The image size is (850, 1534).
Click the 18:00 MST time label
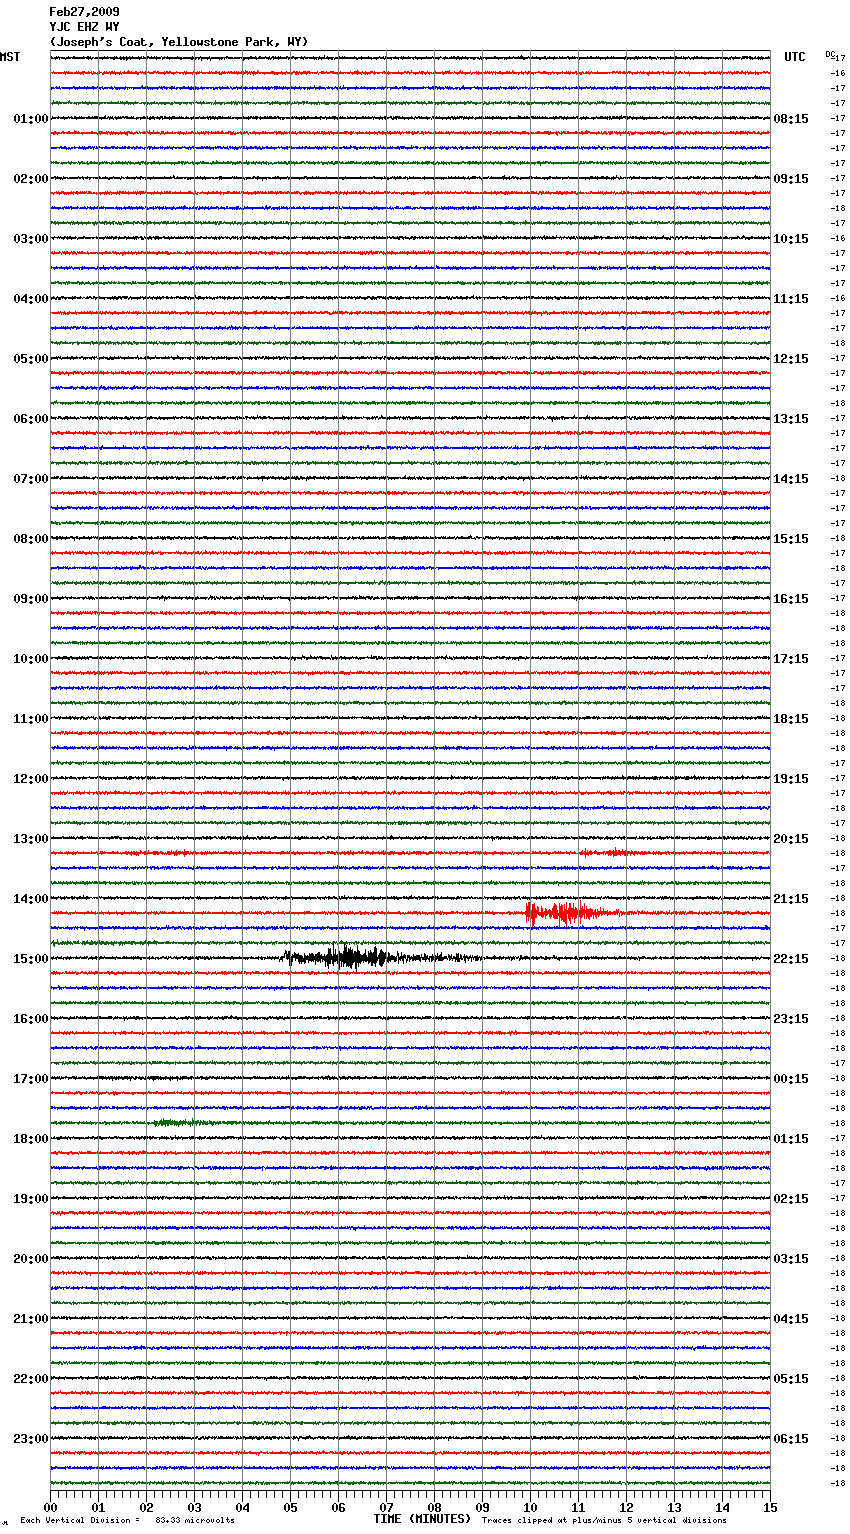click(31, 1139)
